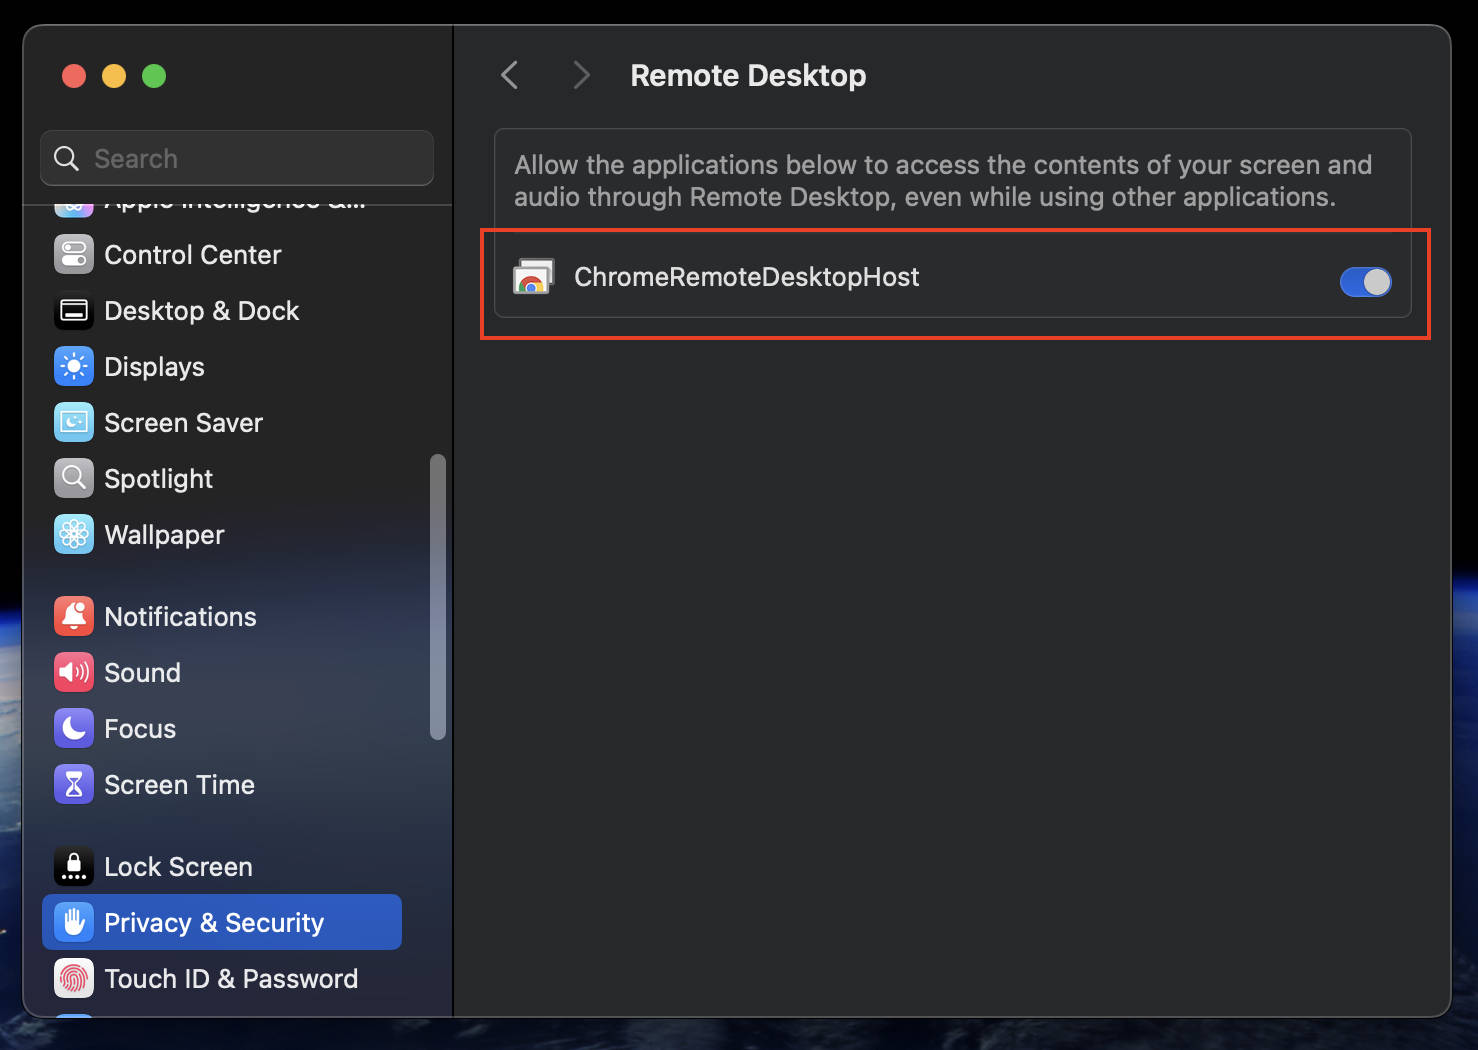Select Sound in the sidebar
This screenshot has width=1478, height=1050.
coord(142,673)
